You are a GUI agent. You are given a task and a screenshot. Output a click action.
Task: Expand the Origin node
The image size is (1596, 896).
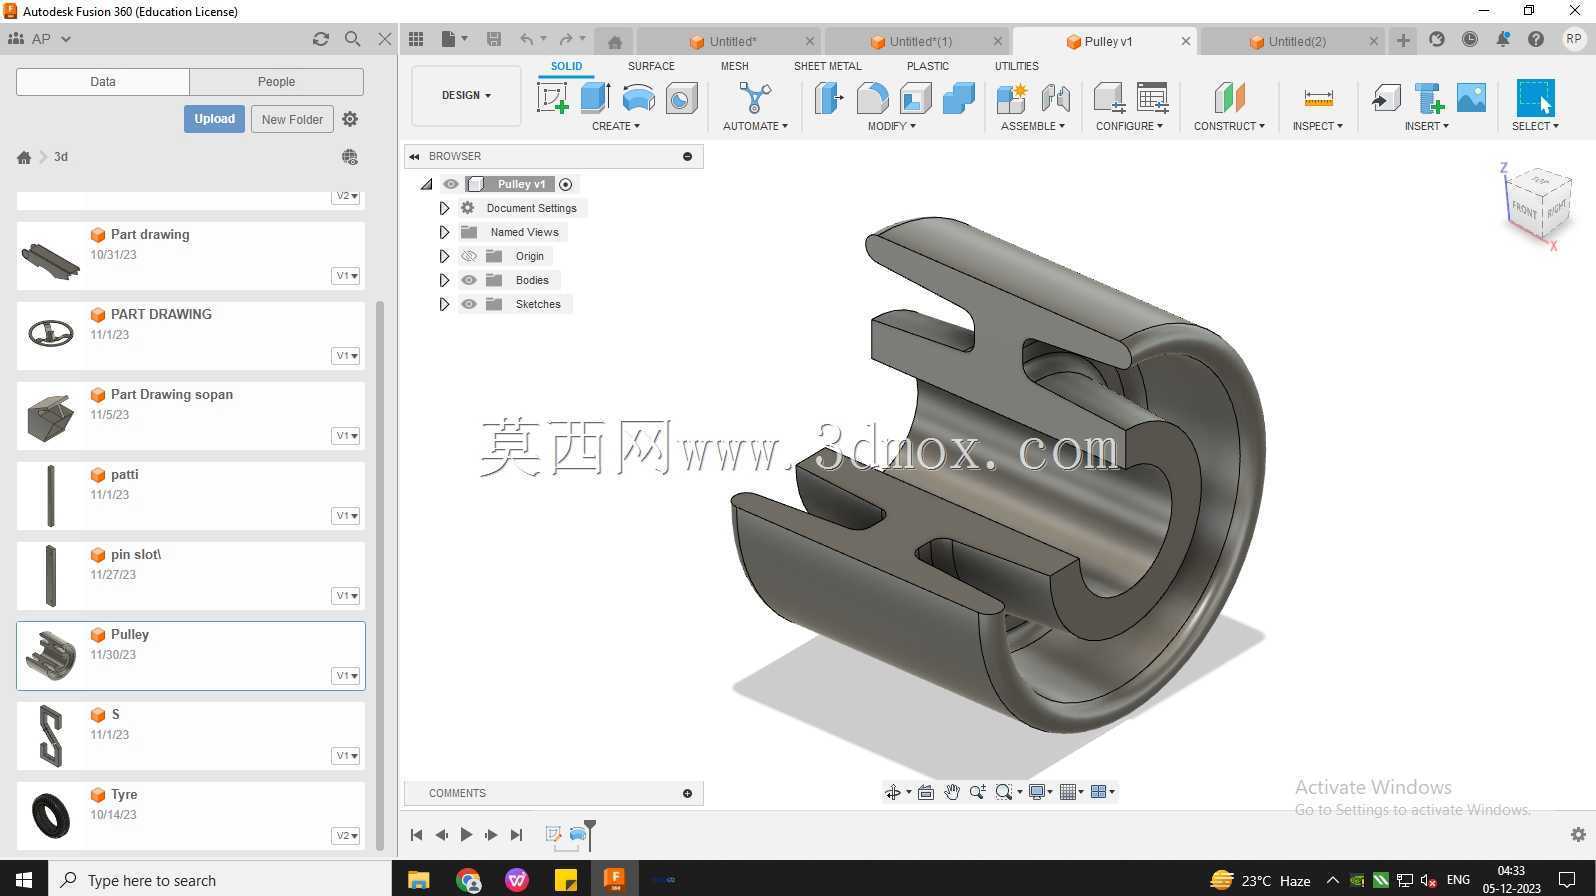pyautogui.click(x=444, y=256)
